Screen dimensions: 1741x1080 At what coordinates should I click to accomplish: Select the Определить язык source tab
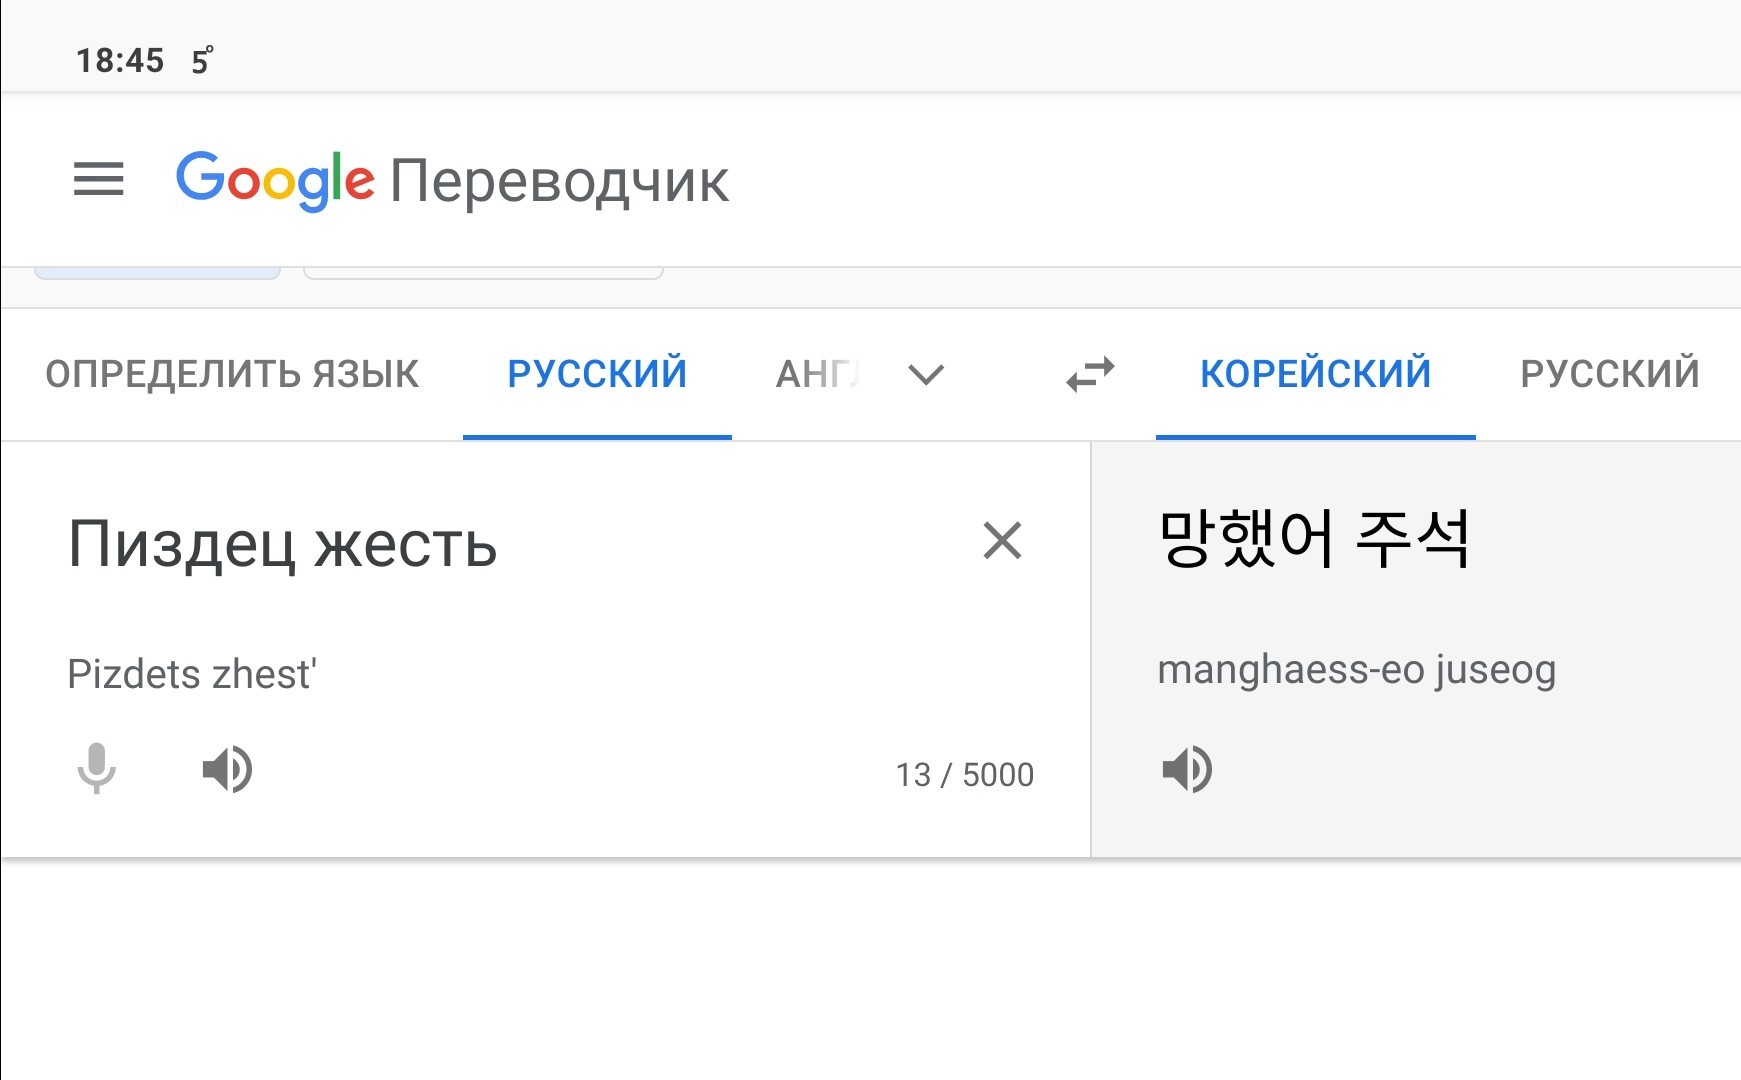coord(232,374)
